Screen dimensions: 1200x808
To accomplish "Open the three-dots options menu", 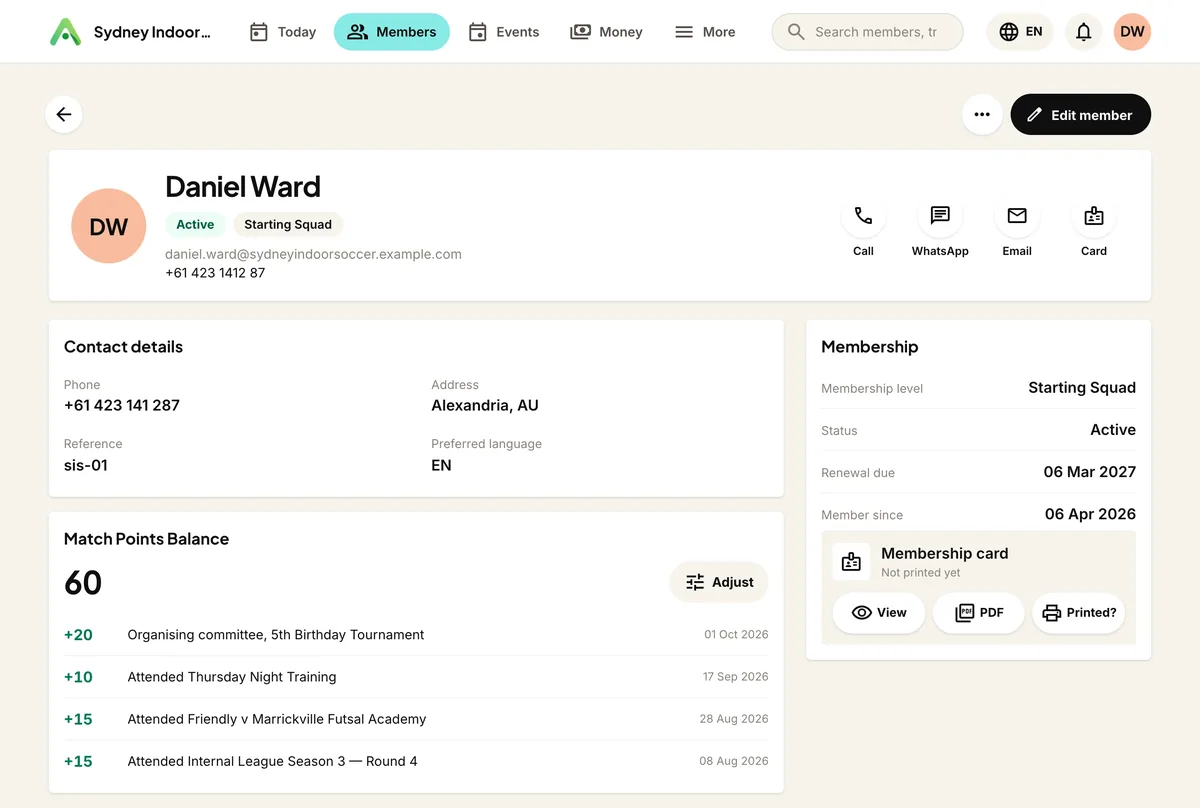I will (982, 114).
